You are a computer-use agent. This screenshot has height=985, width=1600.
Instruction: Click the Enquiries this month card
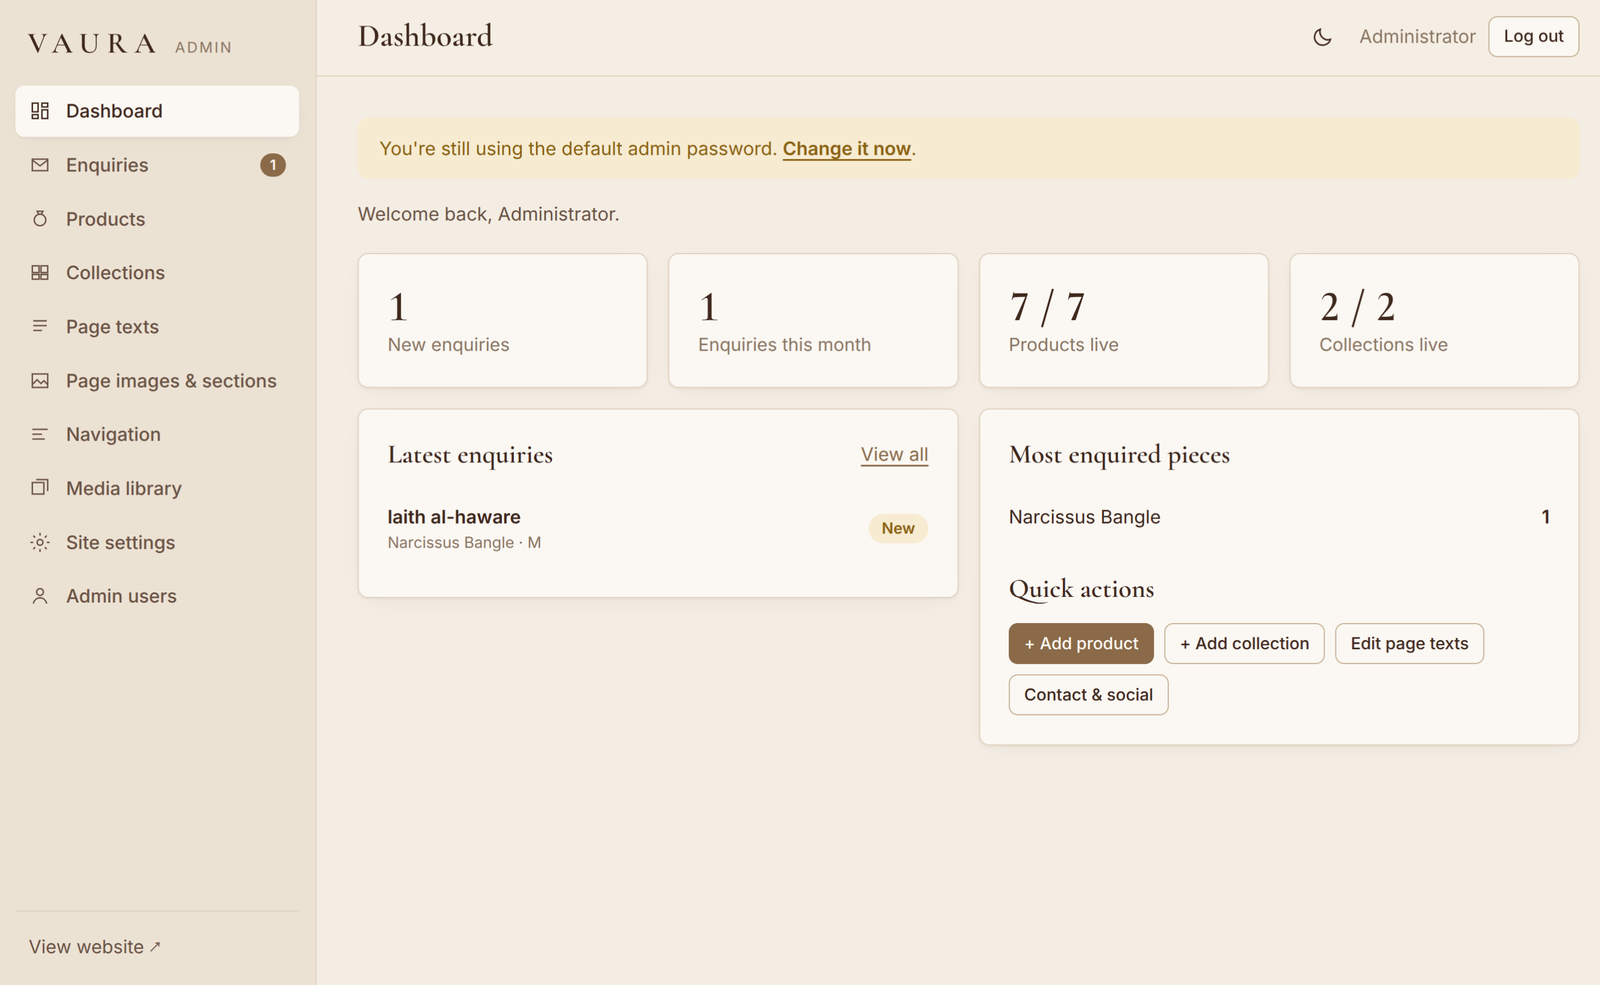coord(813,320)
